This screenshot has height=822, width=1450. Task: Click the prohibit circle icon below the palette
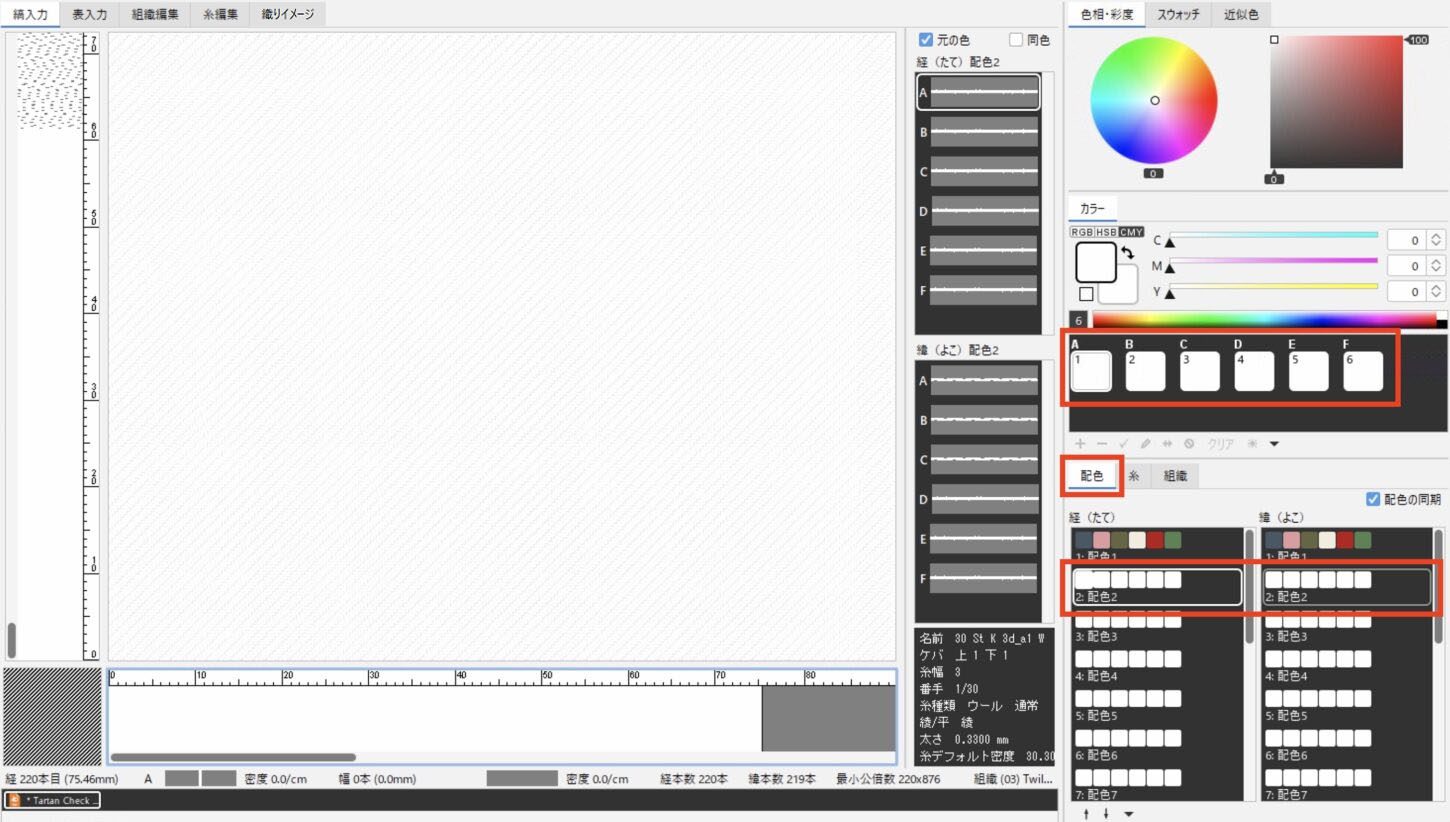[1189, 444]
